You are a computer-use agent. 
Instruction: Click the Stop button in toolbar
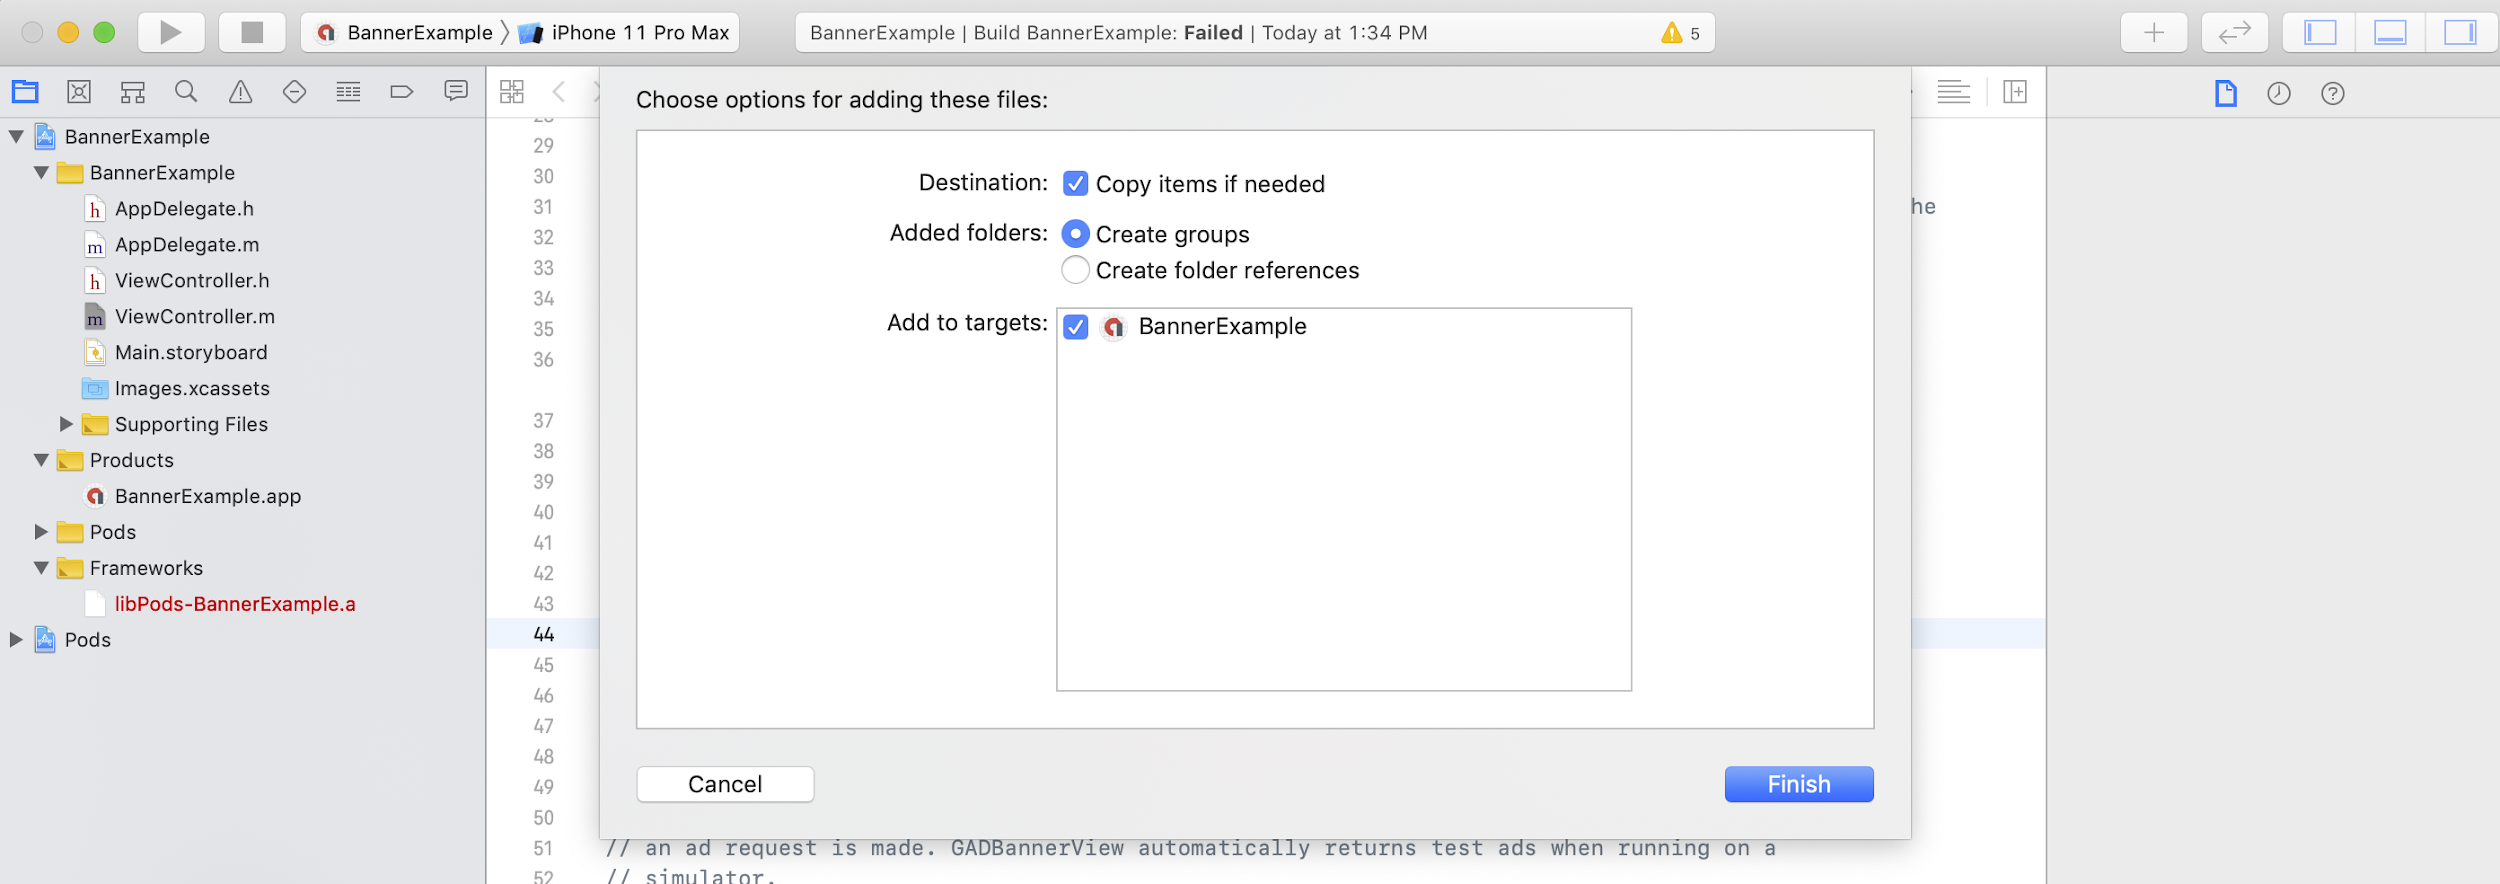click(x=252, y=33)
